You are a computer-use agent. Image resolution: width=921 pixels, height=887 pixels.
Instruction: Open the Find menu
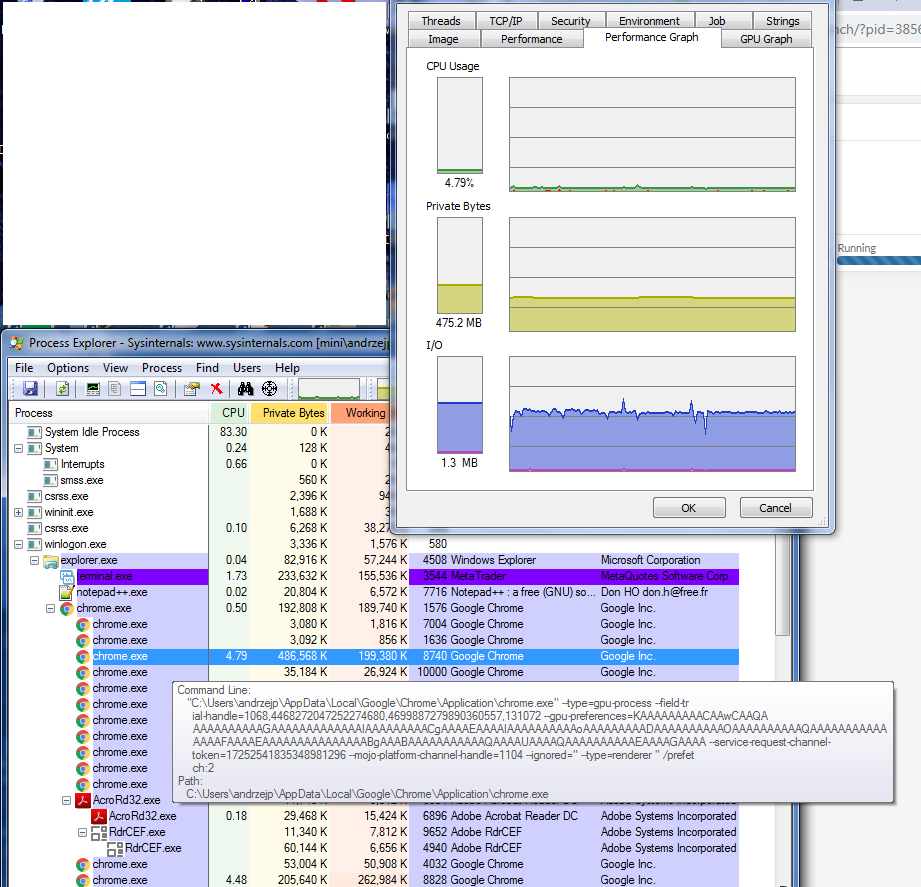click(x=207, y=368)
